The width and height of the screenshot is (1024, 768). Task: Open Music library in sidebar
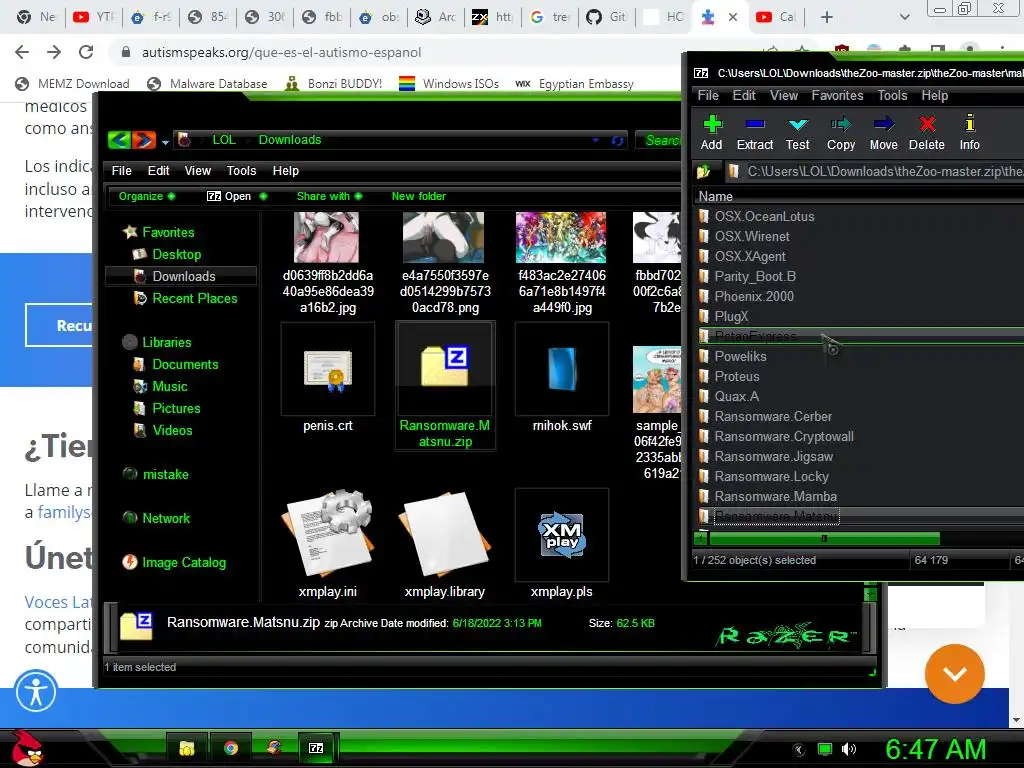click(161, 387)
